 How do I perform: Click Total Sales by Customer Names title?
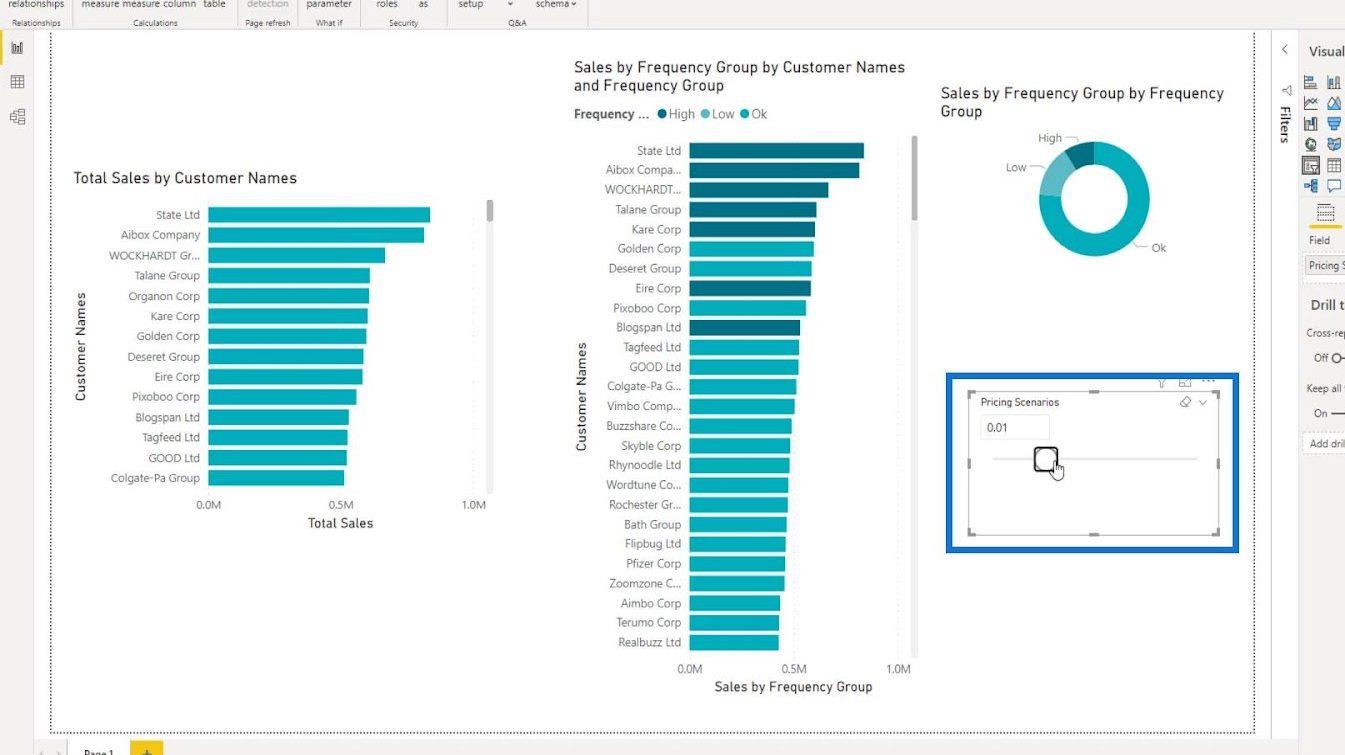pos(185,178)
